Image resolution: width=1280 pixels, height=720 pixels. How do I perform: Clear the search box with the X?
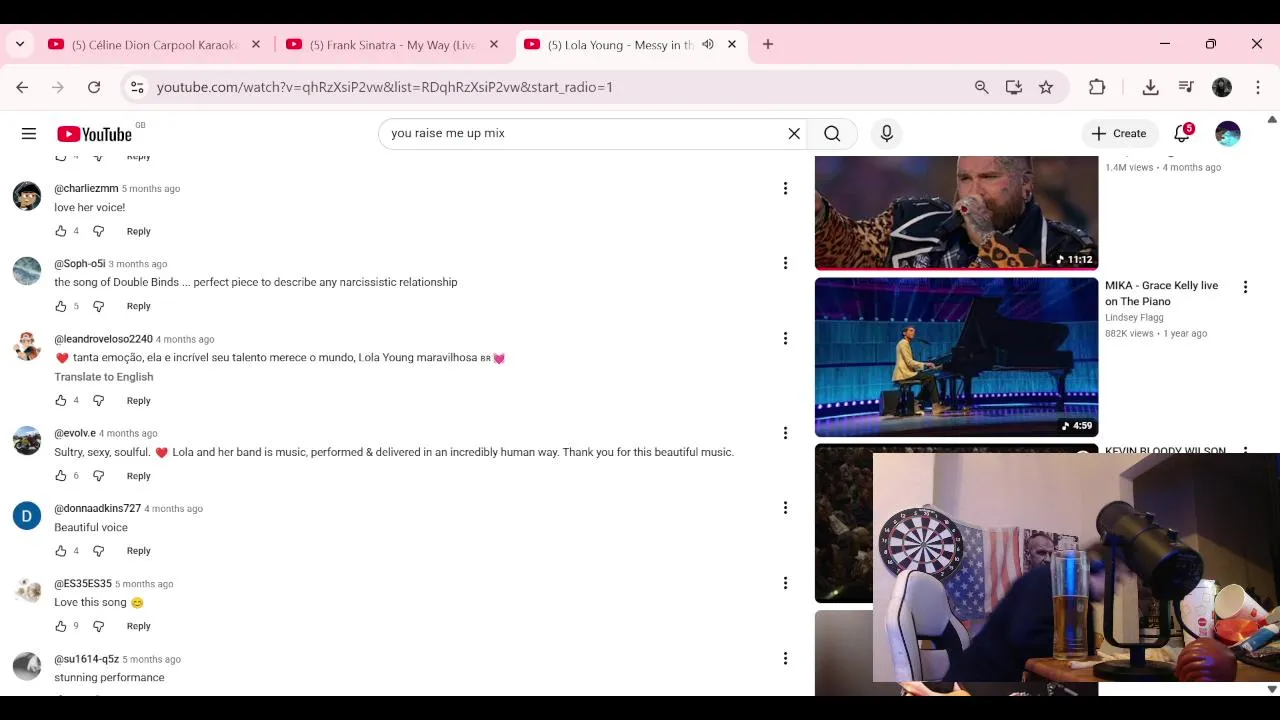(x=794, y=134)
